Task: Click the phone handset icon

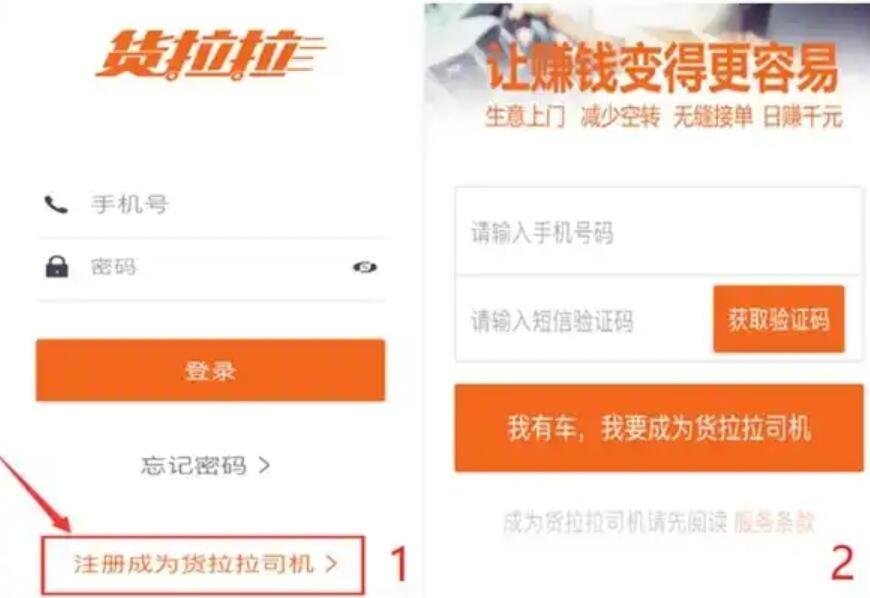Action: [x=56, y=205]
